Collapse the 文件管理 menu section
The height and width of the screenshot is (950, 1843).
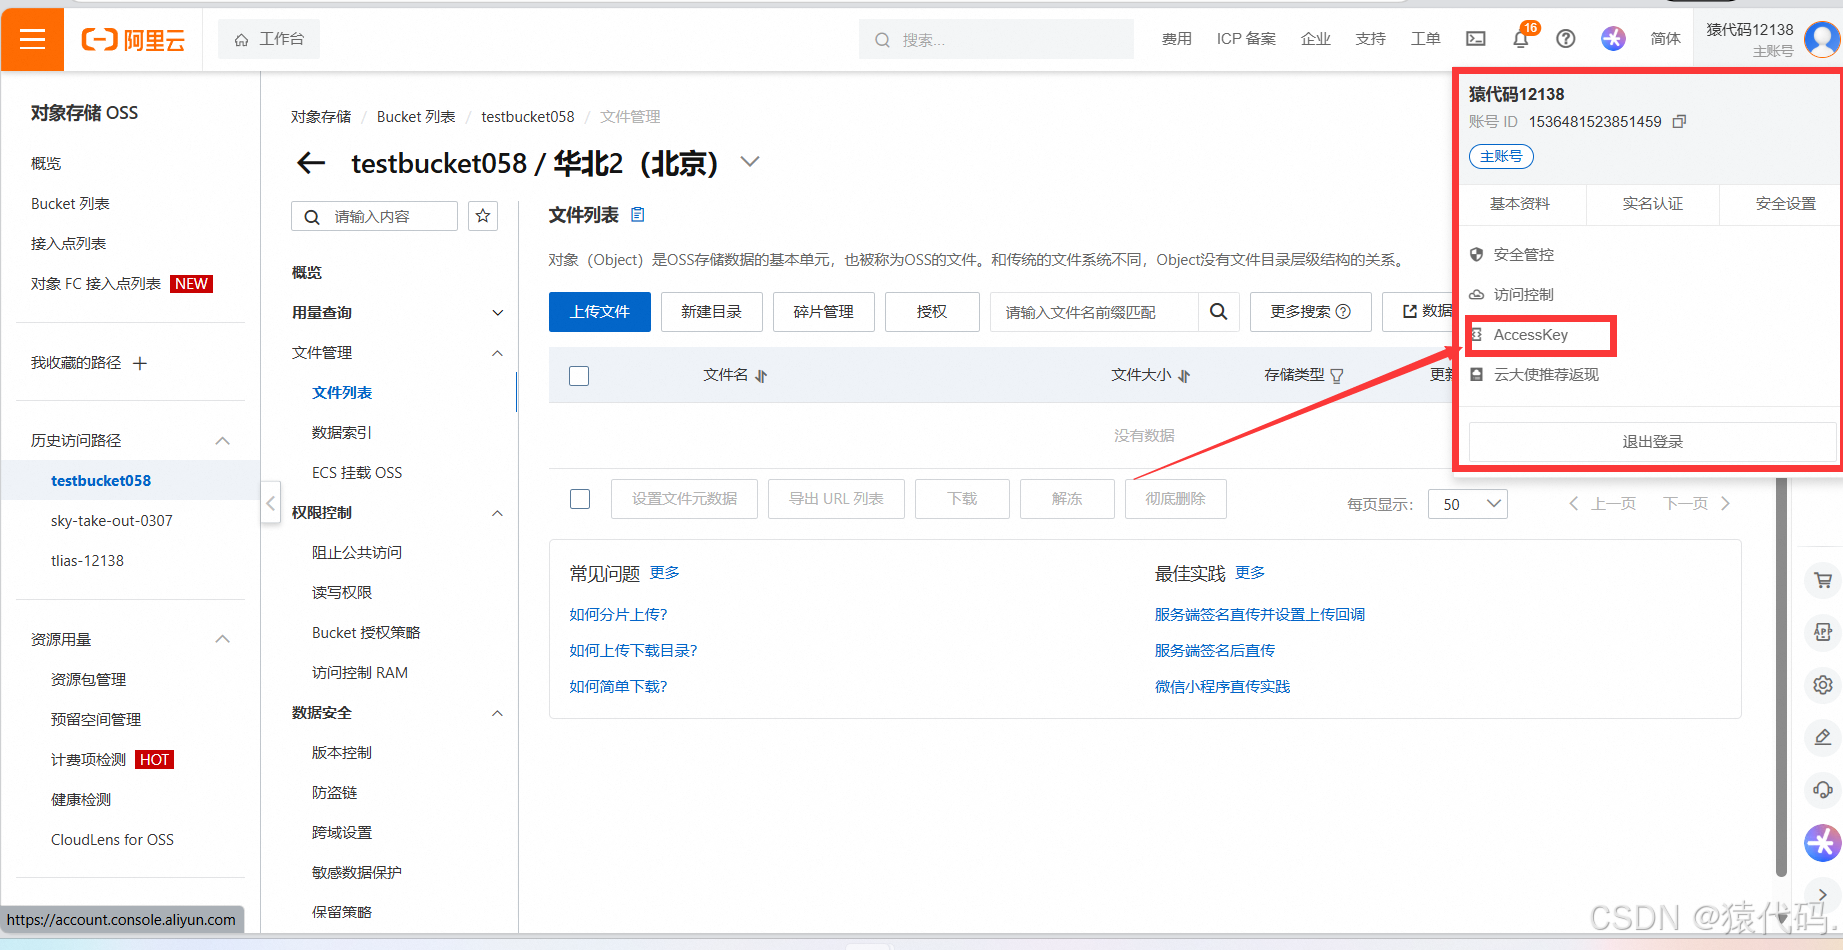pyautogui.click(x=498, y=353)
